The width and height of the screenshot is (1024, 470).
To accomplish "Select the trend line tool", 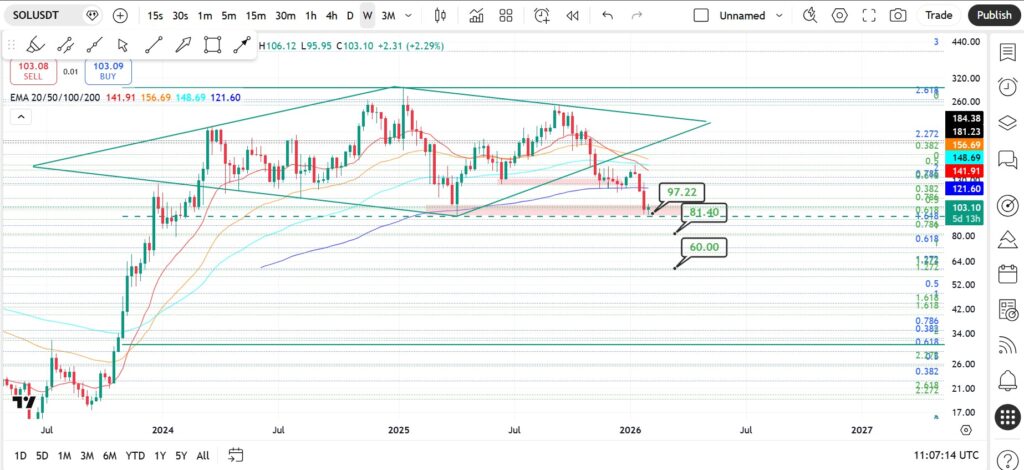I will tap(153, 44).
